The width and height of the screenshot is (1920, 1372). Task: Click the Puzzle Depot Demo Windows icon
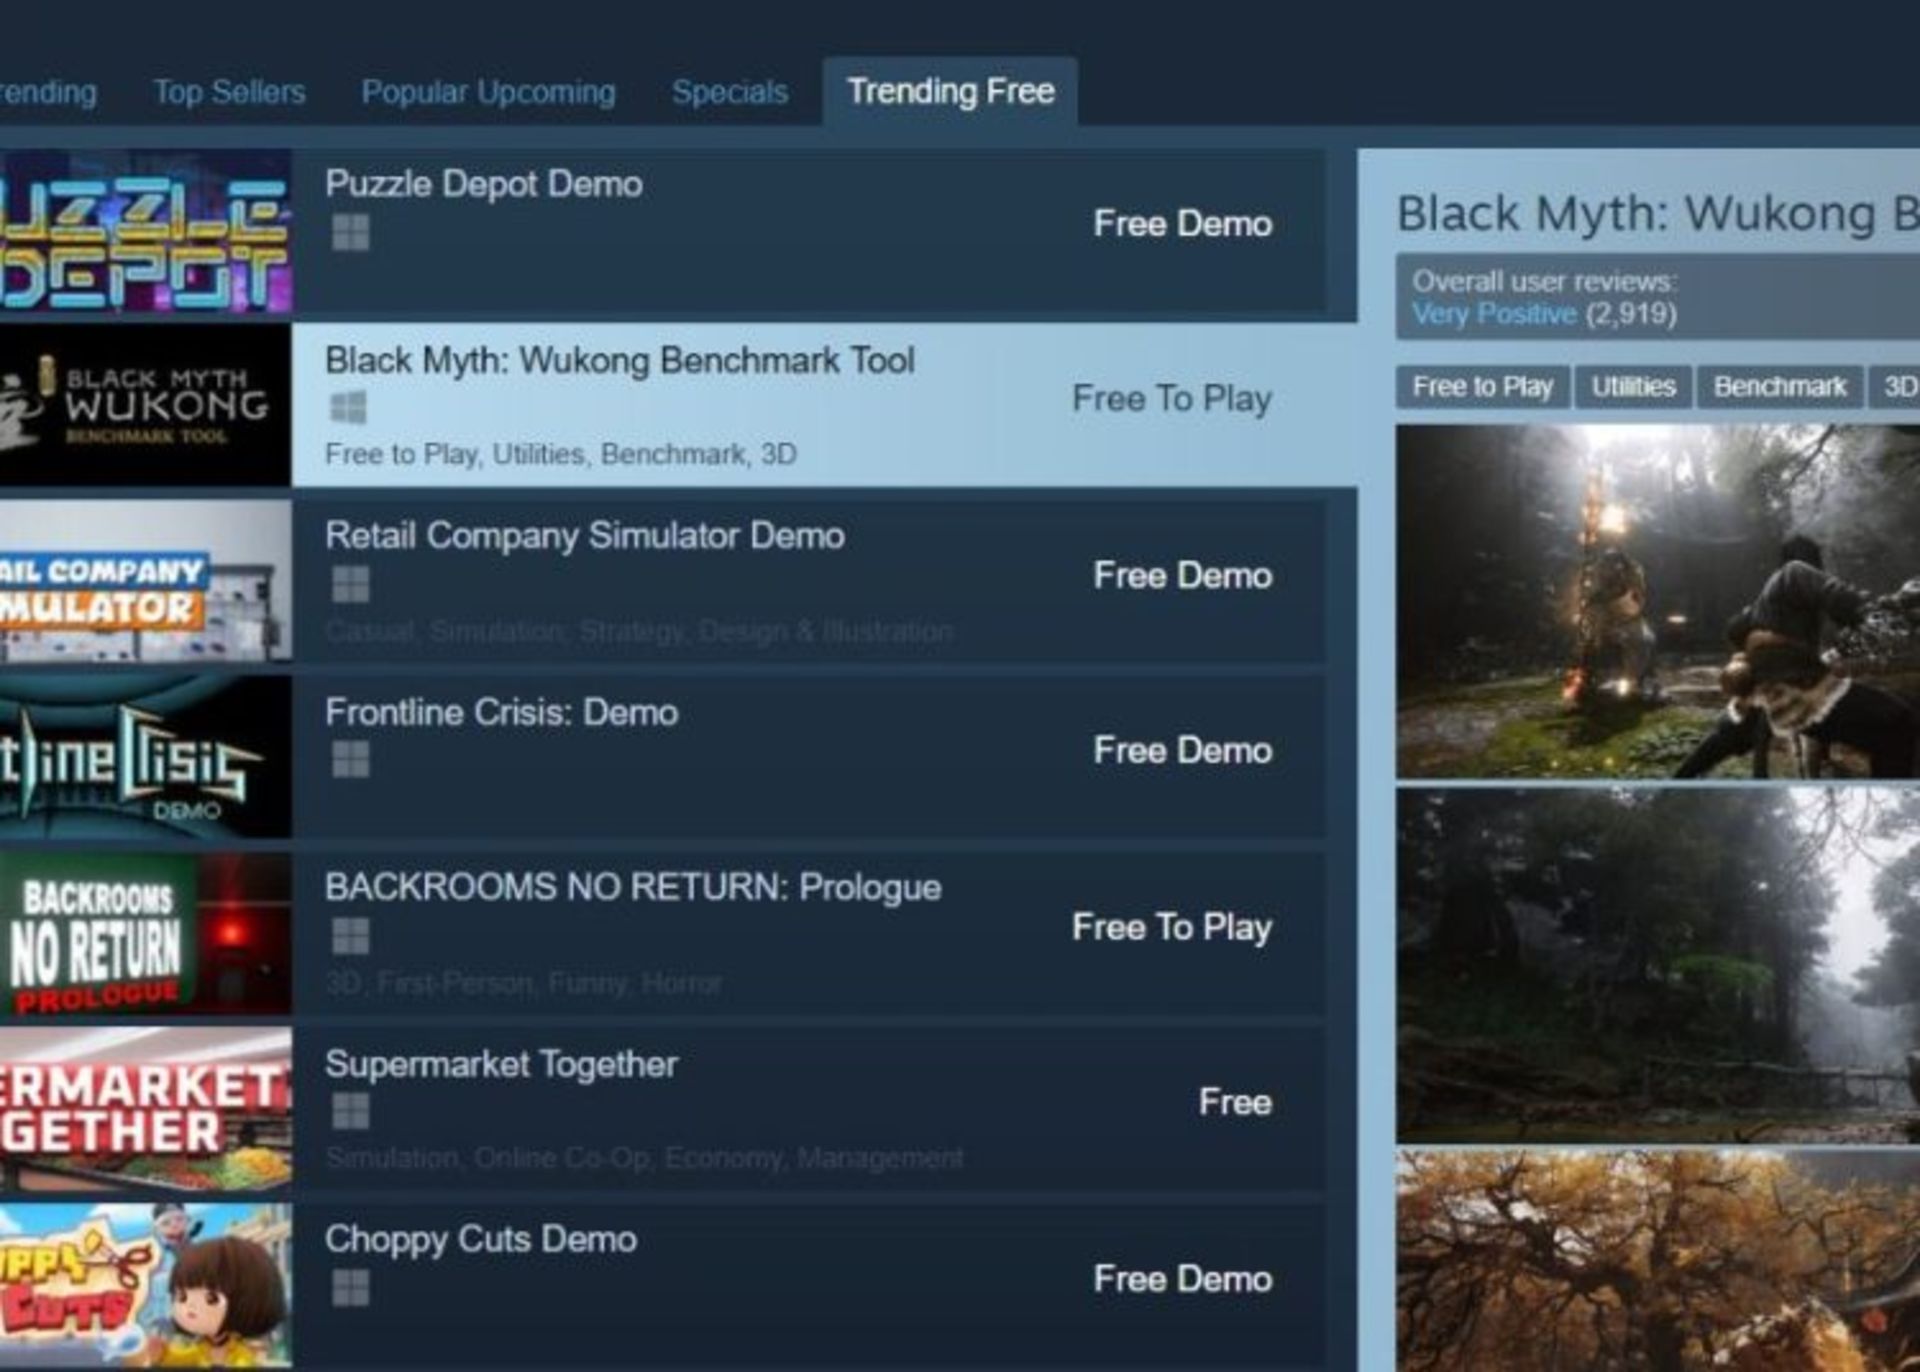[350, 232]
